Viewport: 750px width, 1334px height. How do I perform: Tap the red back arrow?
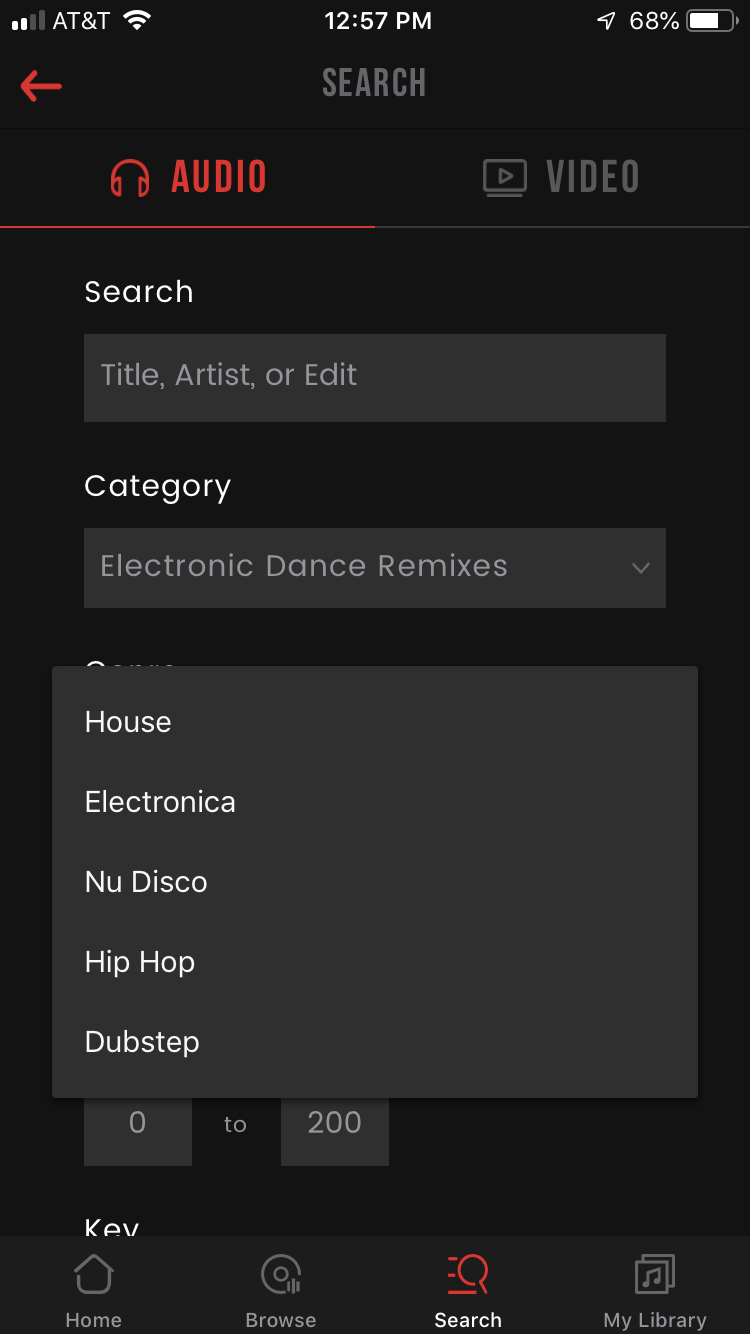[41, 86]
